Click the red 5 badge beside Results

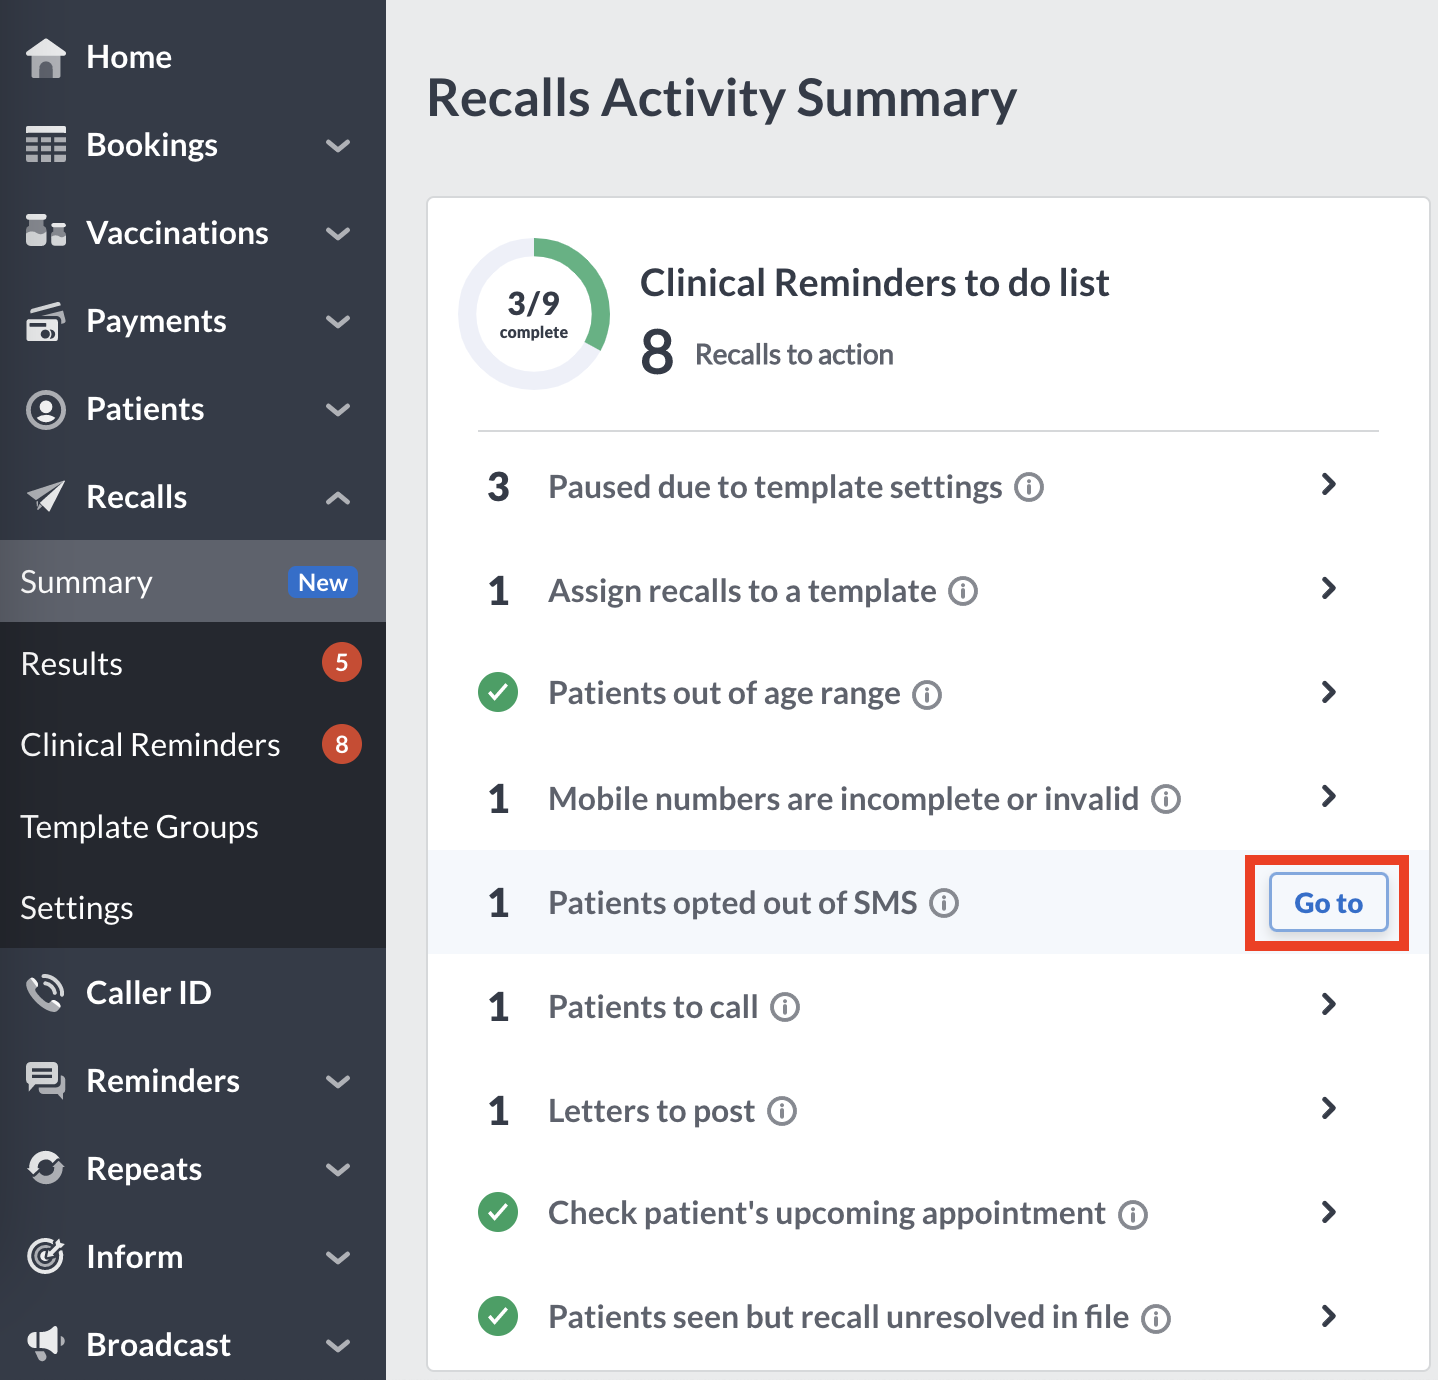point(341,662)
